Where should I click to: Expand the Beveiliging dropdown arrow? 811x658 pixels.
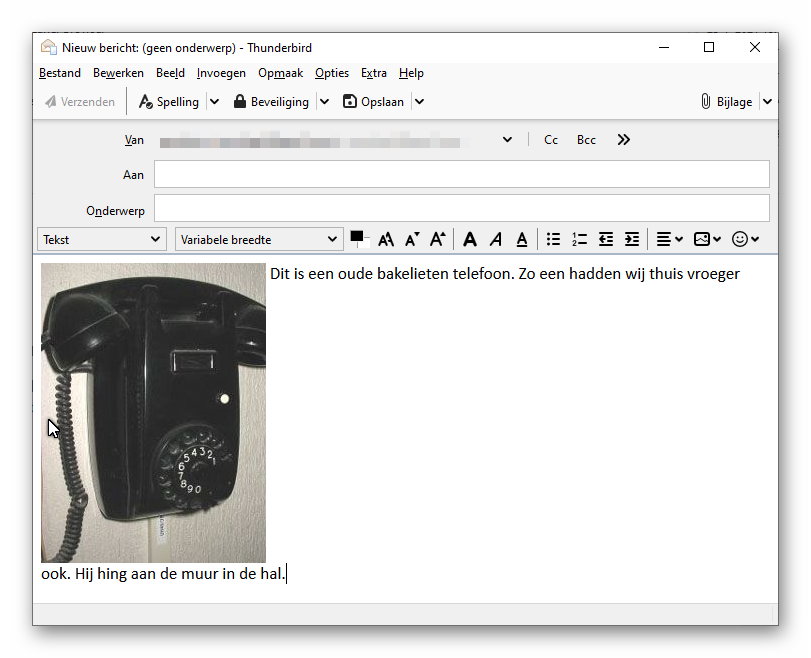pyautogui.click(x=324, y=102)
